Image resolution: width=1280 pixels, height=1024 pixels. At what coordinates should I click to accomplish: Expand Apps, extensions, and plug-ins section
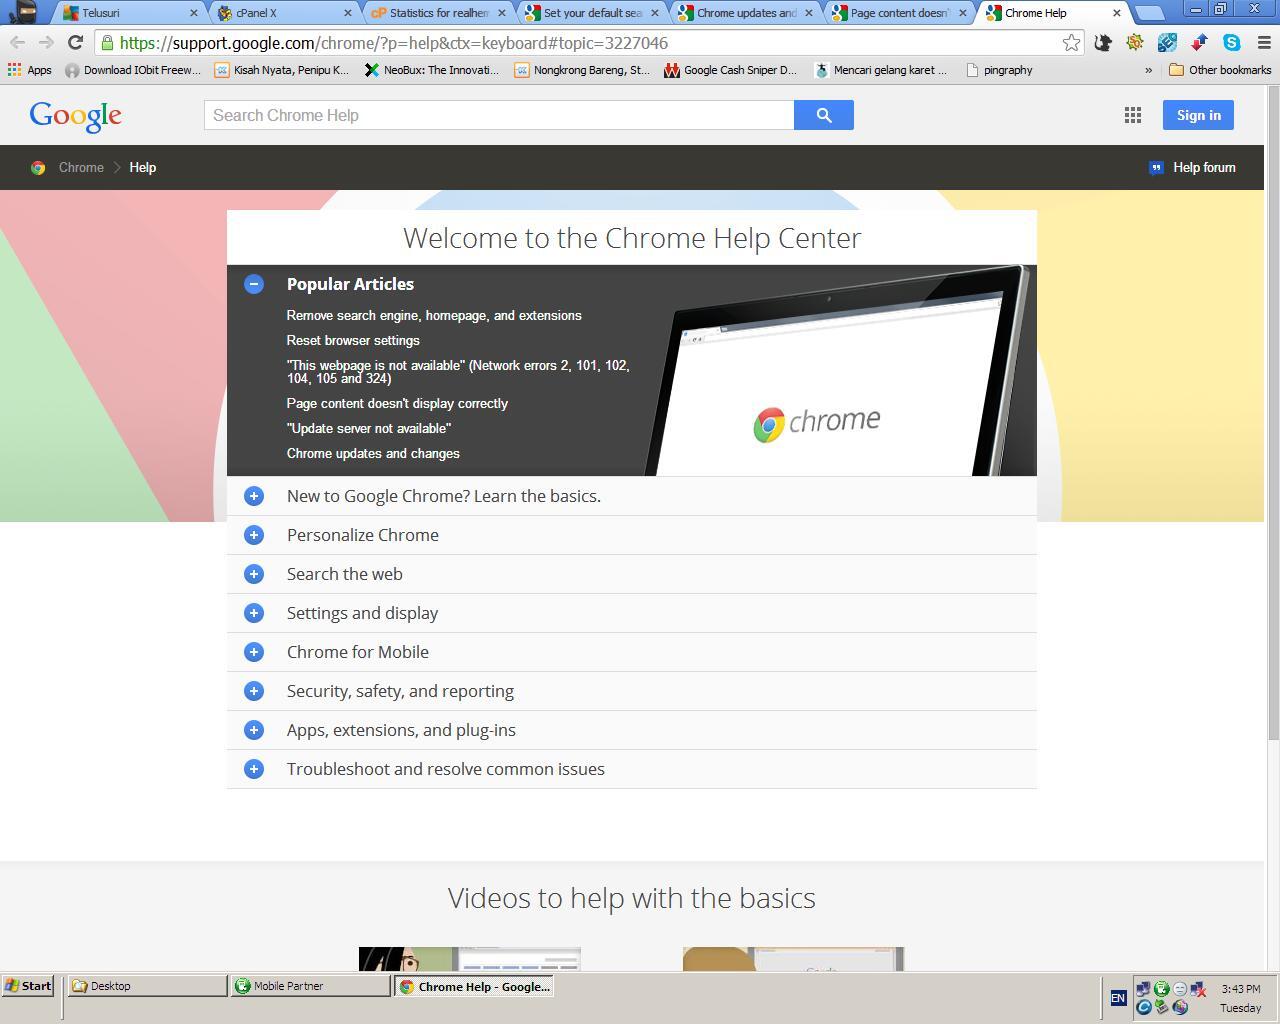pos(254,730)
